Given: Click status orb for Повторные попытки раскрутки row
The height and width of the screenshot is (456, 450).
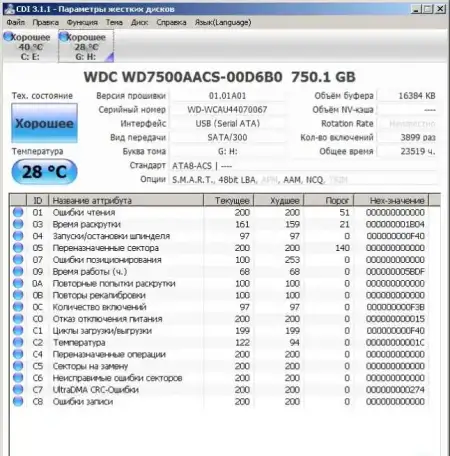Looking at the screenshot, I should (18, 283).
